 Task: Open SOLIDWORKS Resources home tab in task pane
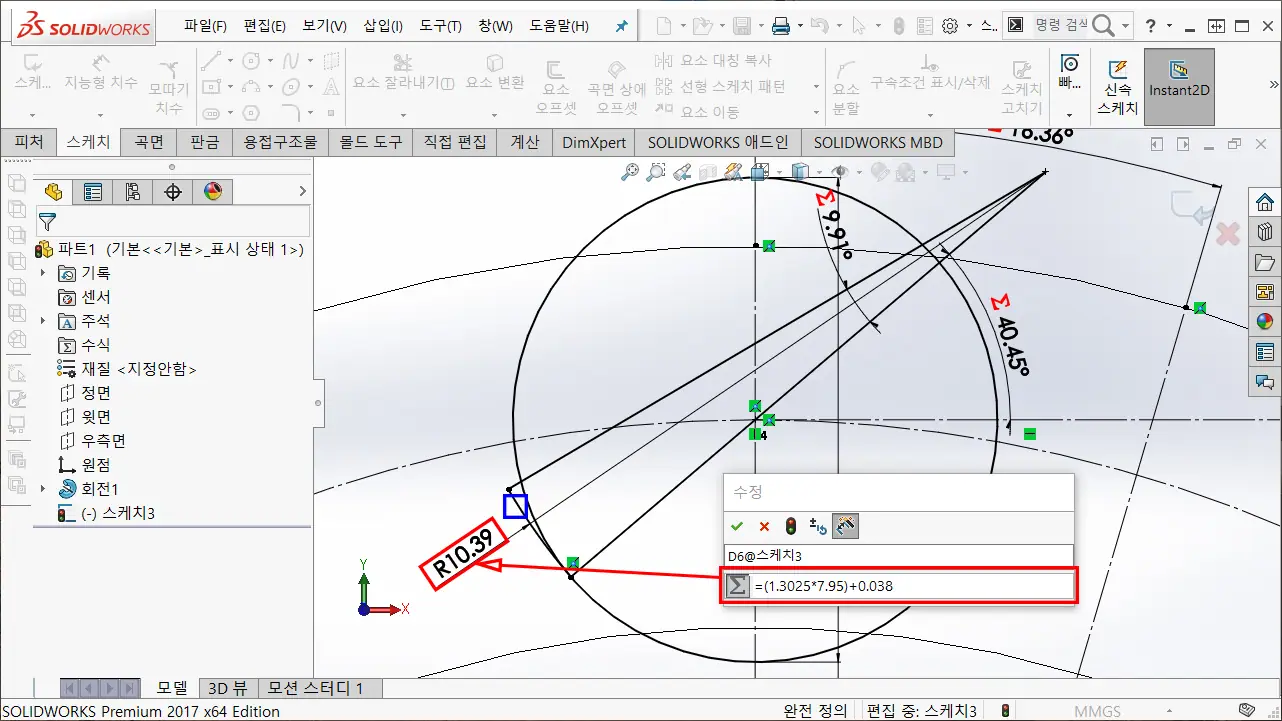[x=1265, y=202]
